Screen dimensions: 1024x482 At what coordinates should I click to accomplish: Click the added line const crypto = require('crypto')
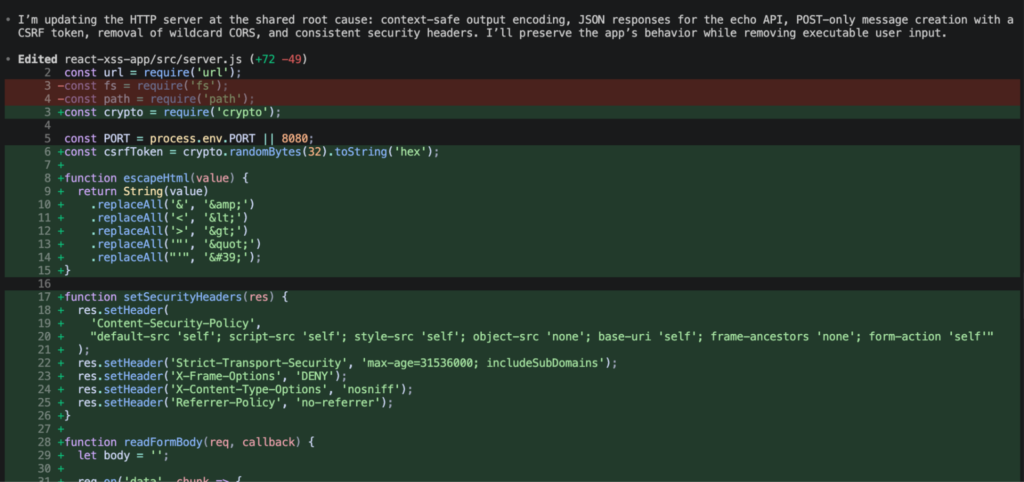169,112
